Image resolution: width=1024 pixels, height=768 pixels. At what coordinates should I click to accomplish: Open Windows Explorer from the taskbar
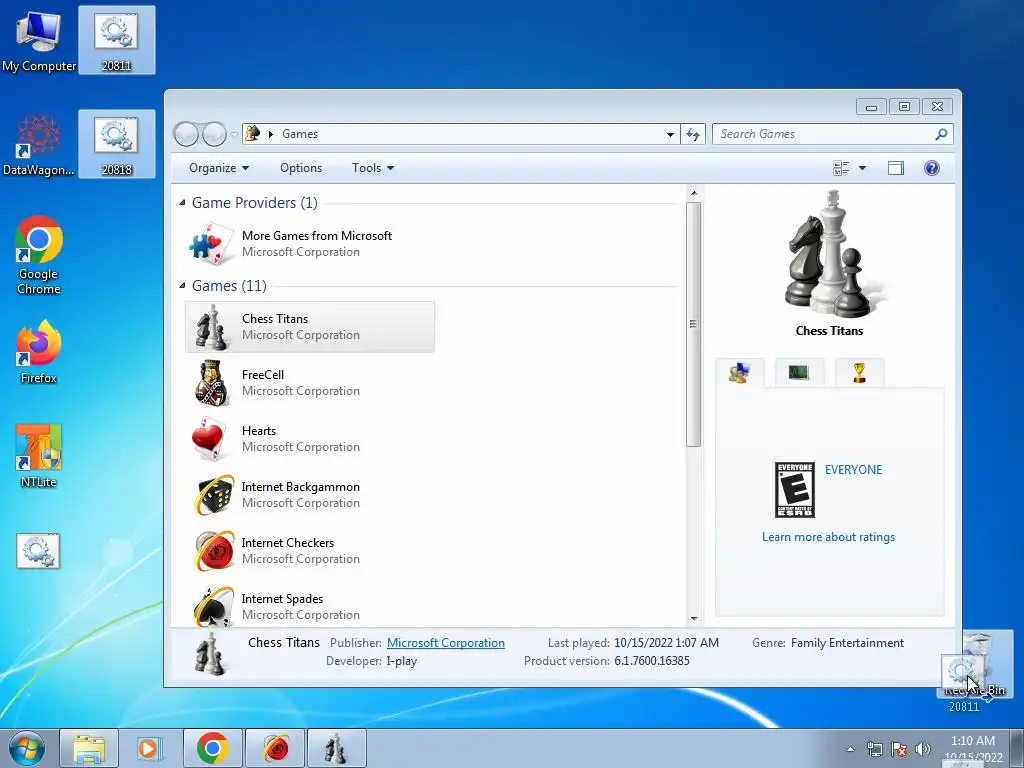(89, 748)
